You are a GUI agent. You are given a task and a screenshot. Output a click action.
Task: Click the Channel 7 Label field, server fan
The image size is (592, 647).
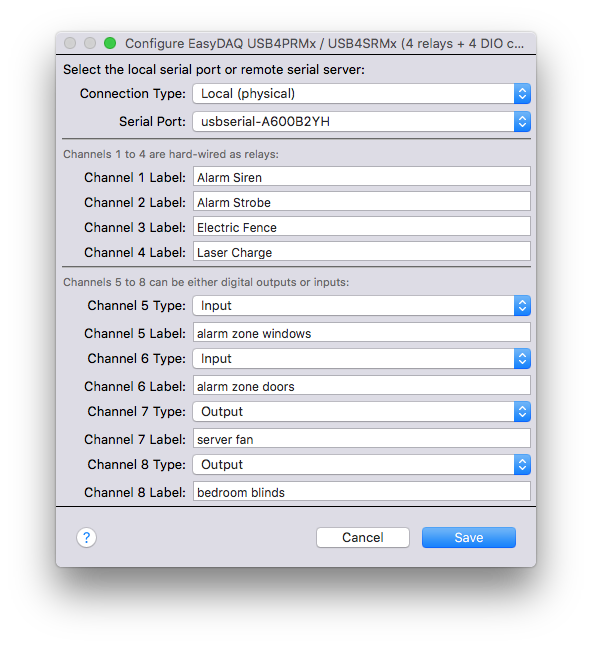point(362,438)
